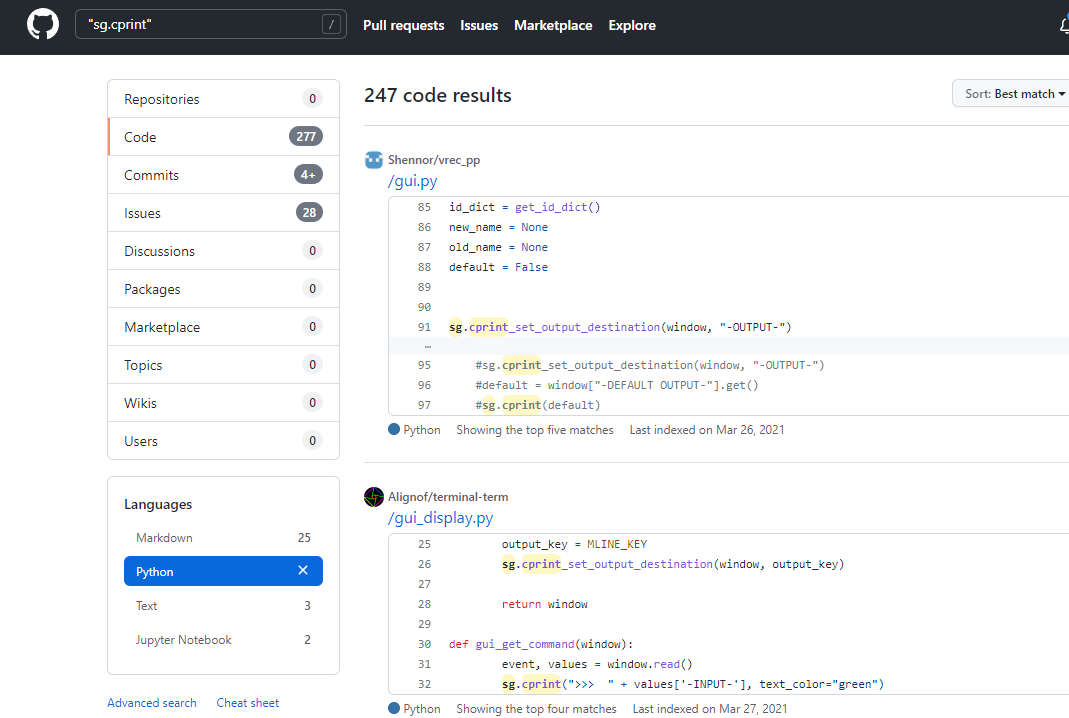Remove the Python language filter

tap(303, 571)
